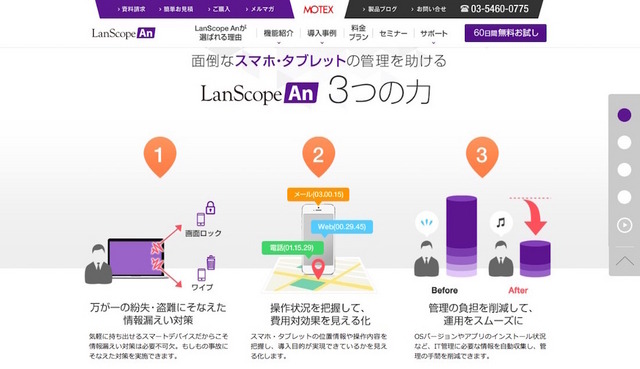The width and height of the screenshot is (640, 369).
Task: Expand the 導入事例 menu
Action: [x=322, y=34]
